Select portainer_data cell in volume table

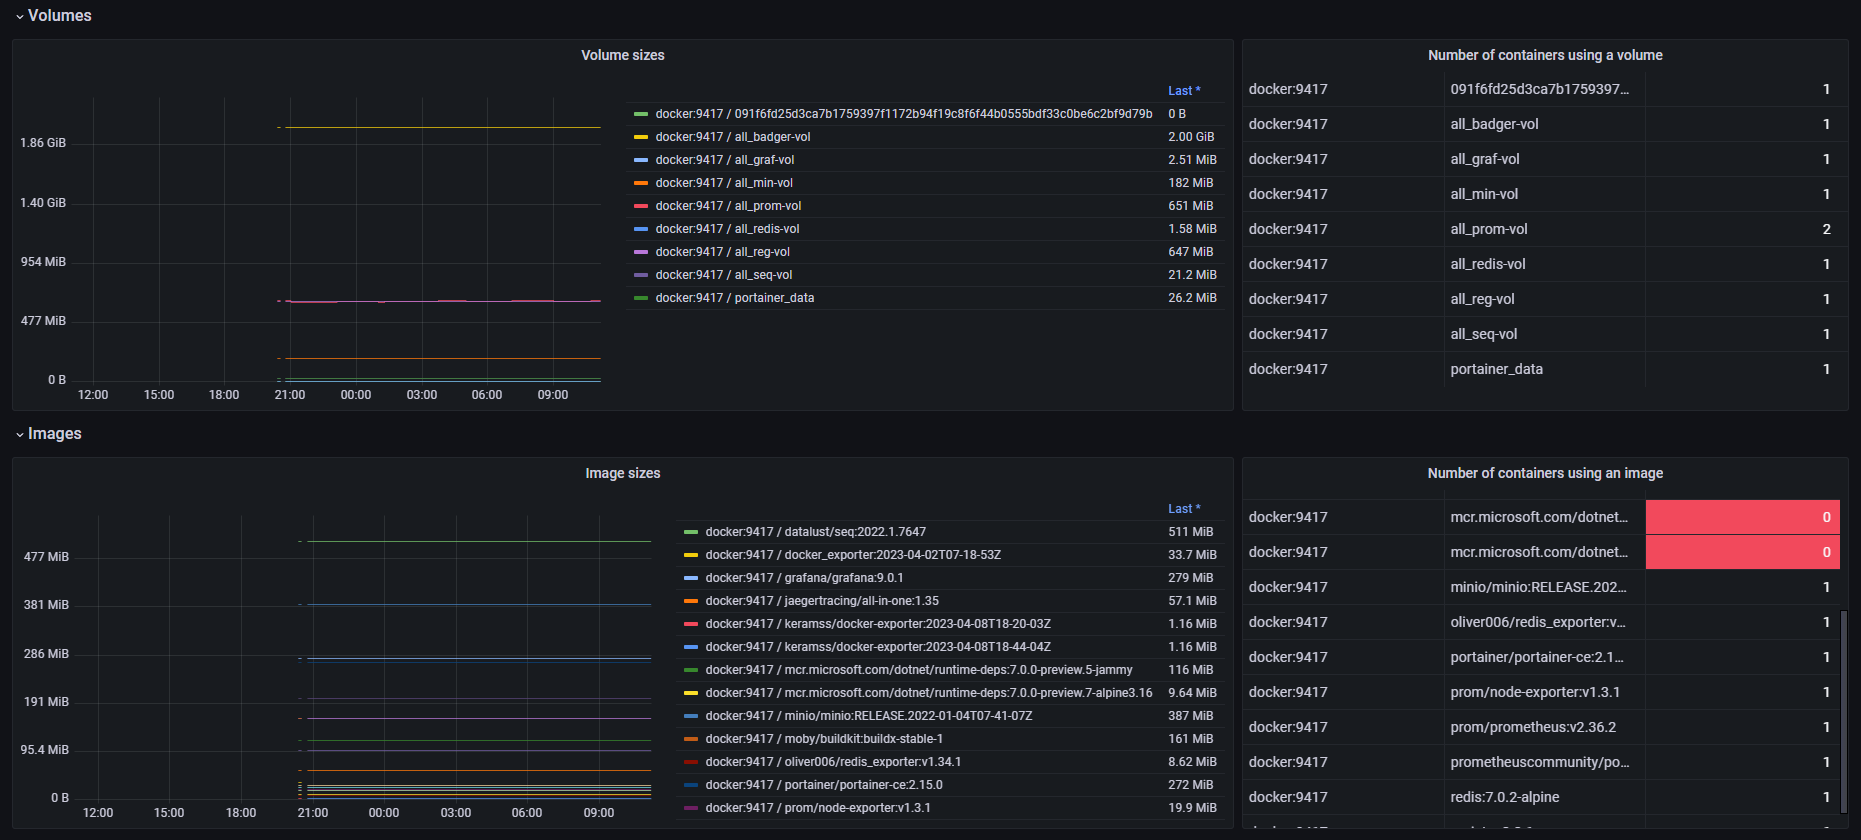pyautogui.click(x=1544, y=369)
